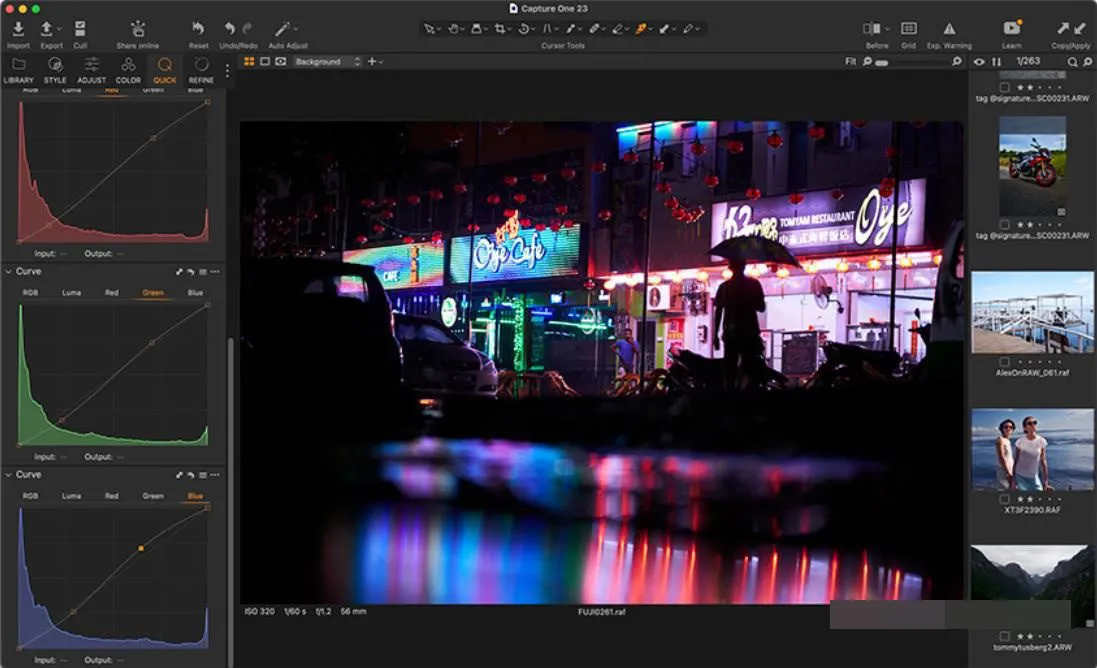Click the Copy adjustments up-arrow icon

pos(1063,28)
